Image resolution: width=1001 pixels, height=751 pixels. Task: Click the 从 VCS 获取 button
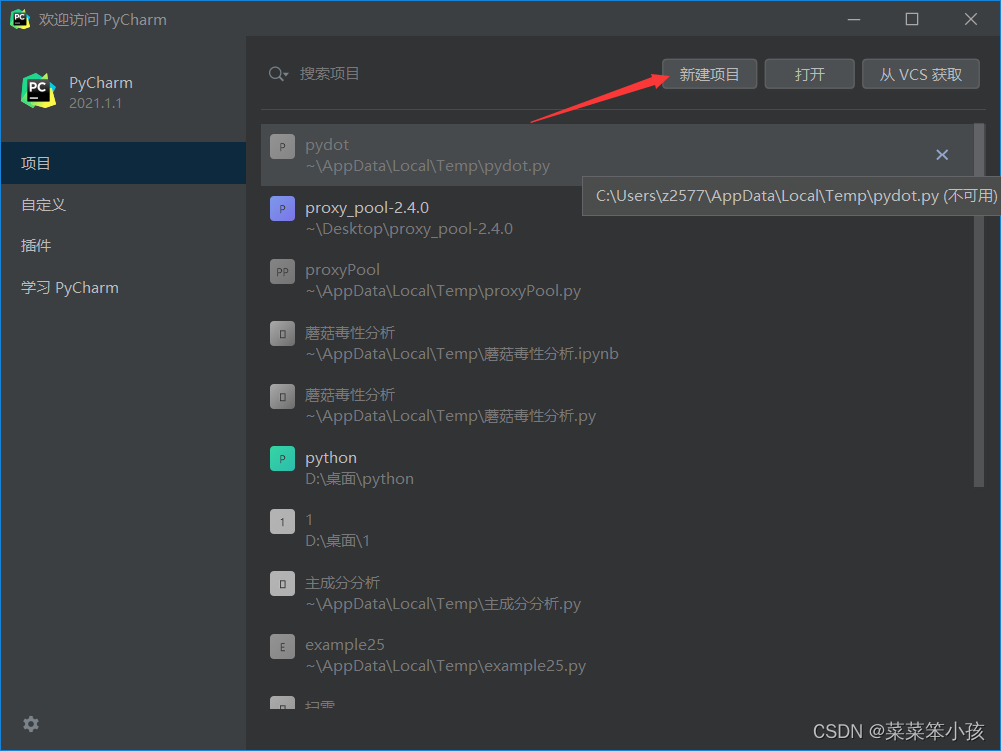coord(921,74)
